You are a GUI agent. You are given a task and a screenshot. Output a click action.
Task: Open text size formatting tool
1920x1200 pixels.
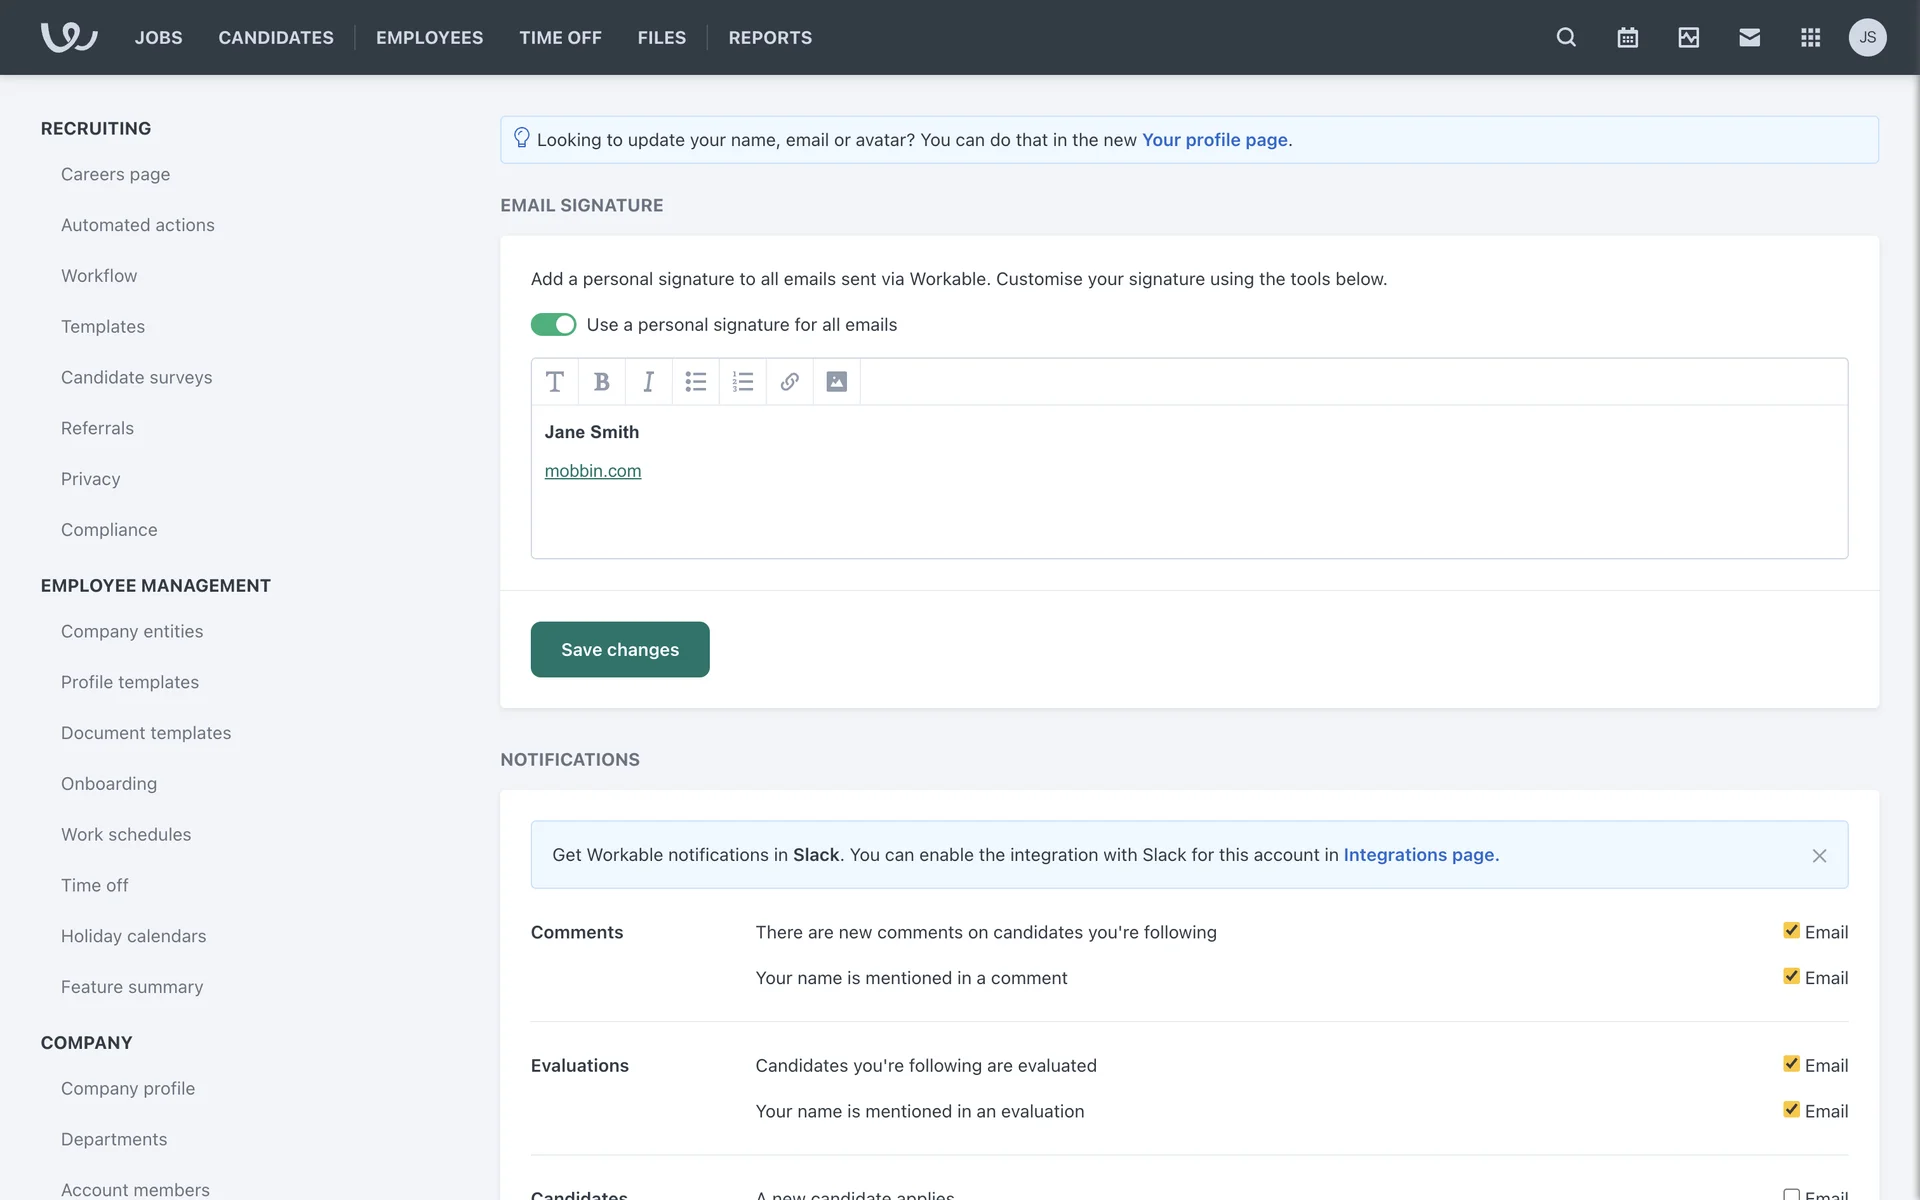click(x=554, y=382)
